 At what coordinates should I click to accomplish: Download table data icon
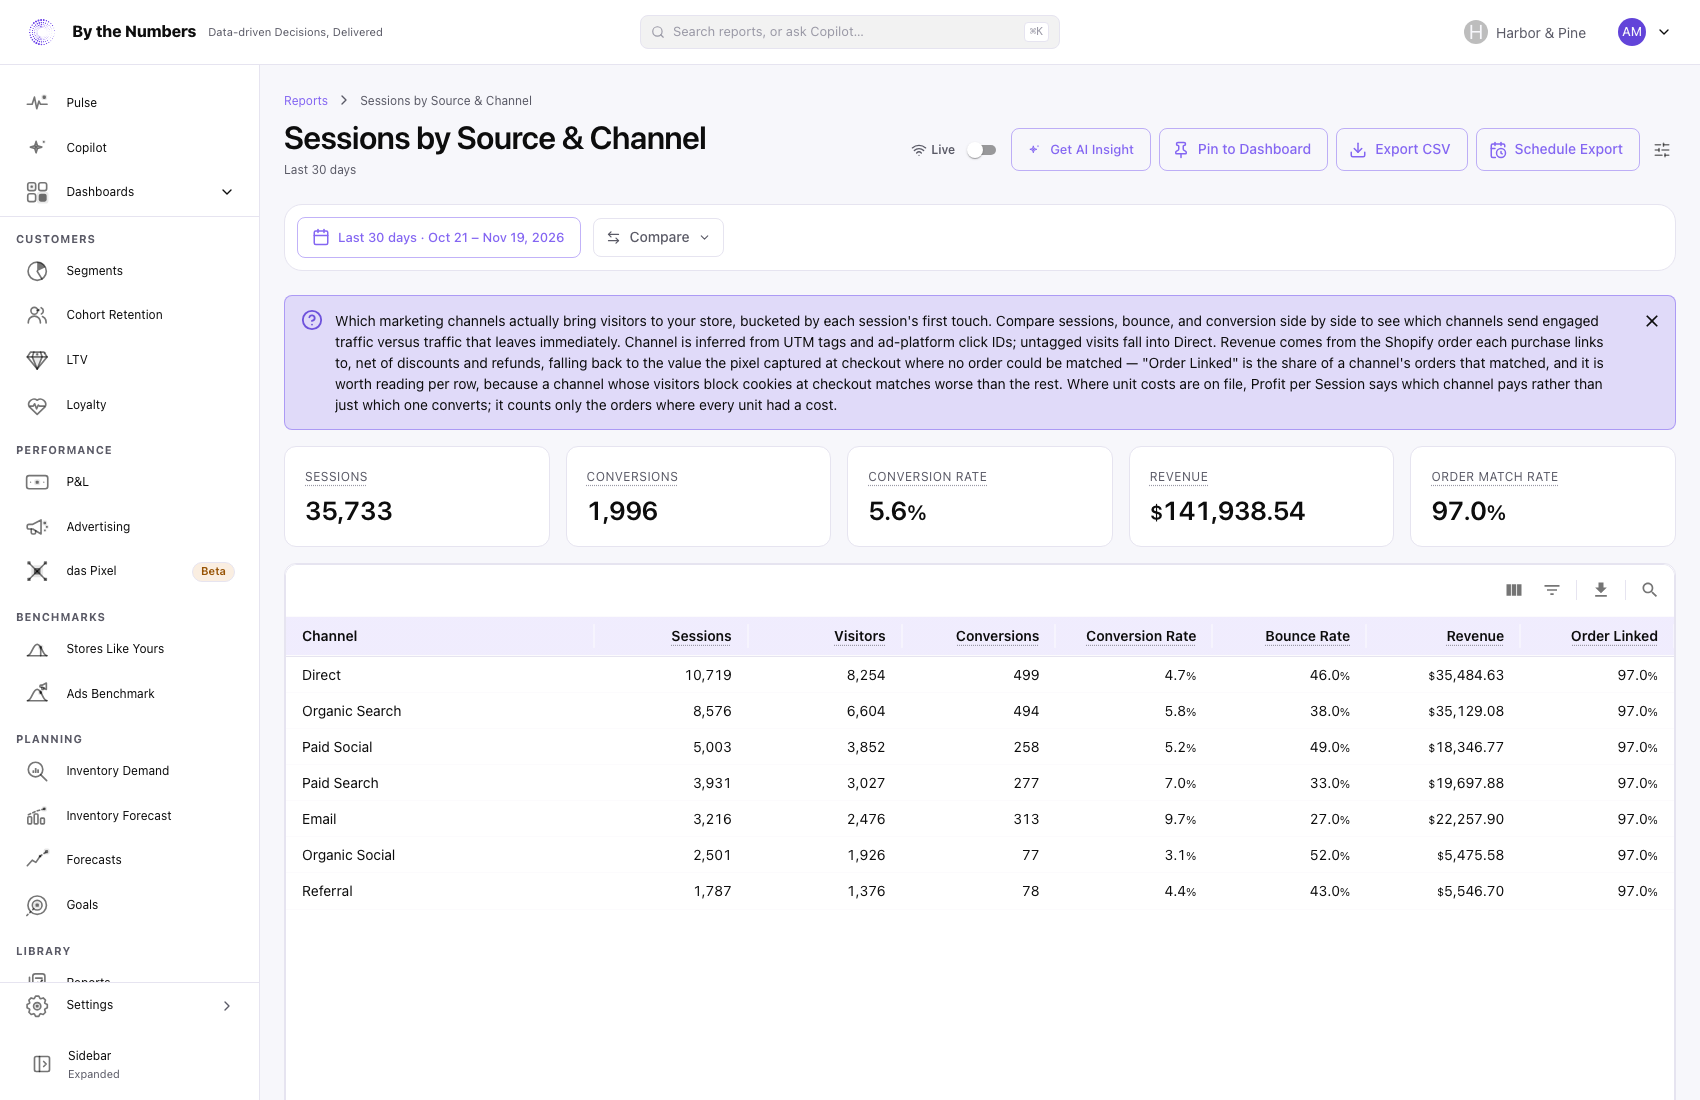coord(1601,590)
